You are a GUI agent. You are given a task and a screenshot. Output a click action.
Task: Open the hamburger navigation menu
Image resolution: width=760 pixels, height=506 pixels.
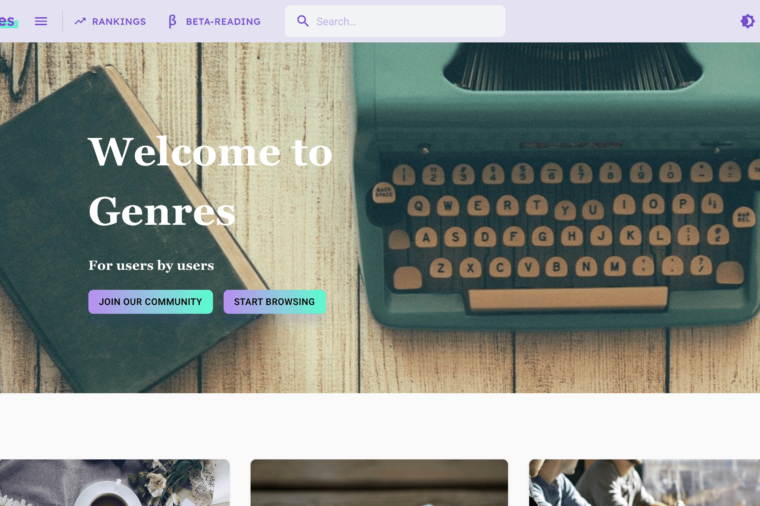tap(41, 21)
